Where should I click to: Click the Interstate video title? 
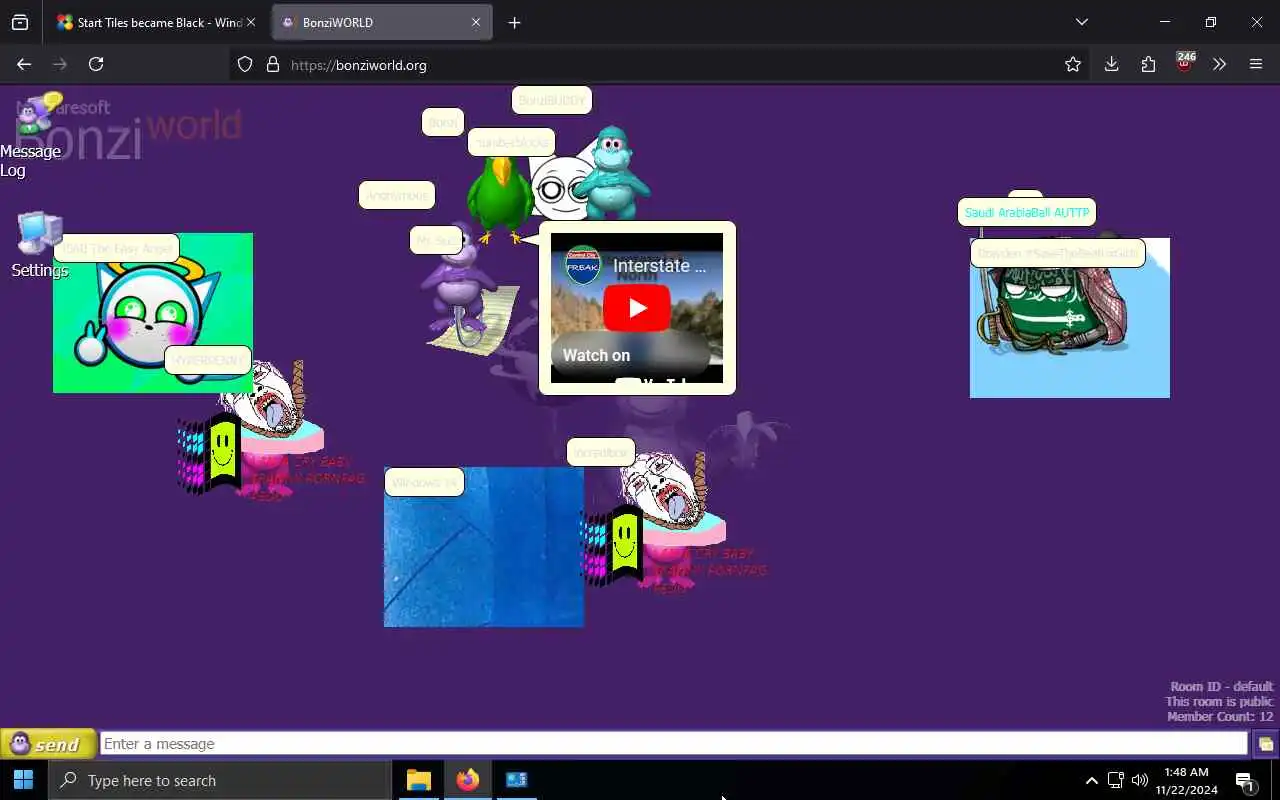pos(660,266)
